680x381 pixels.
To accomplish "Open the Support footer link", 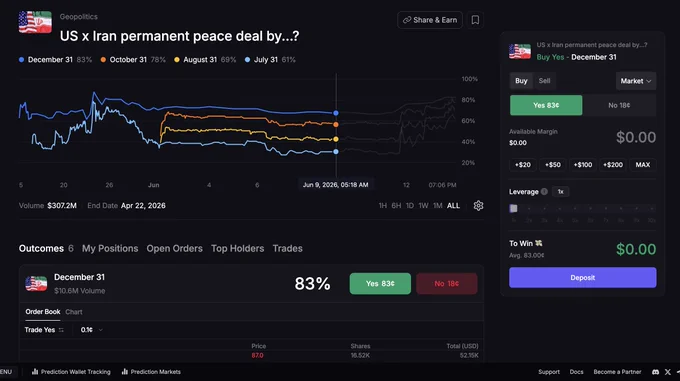I will (549, 372).
